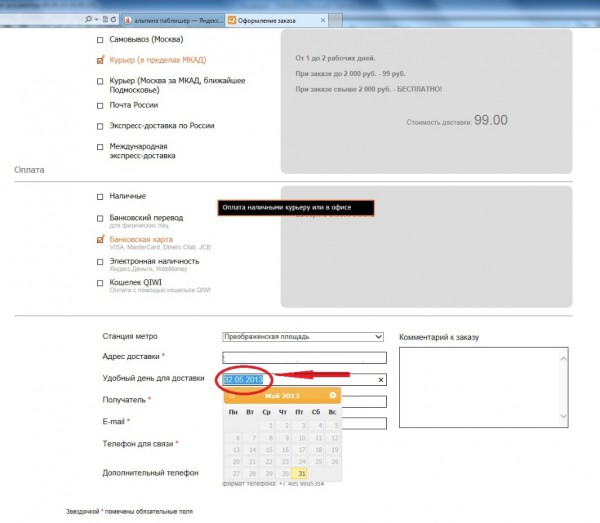Click the Удобный день для доставки date field
The image size is (600, 523).
pyautogui.click(x=304, y=380)
